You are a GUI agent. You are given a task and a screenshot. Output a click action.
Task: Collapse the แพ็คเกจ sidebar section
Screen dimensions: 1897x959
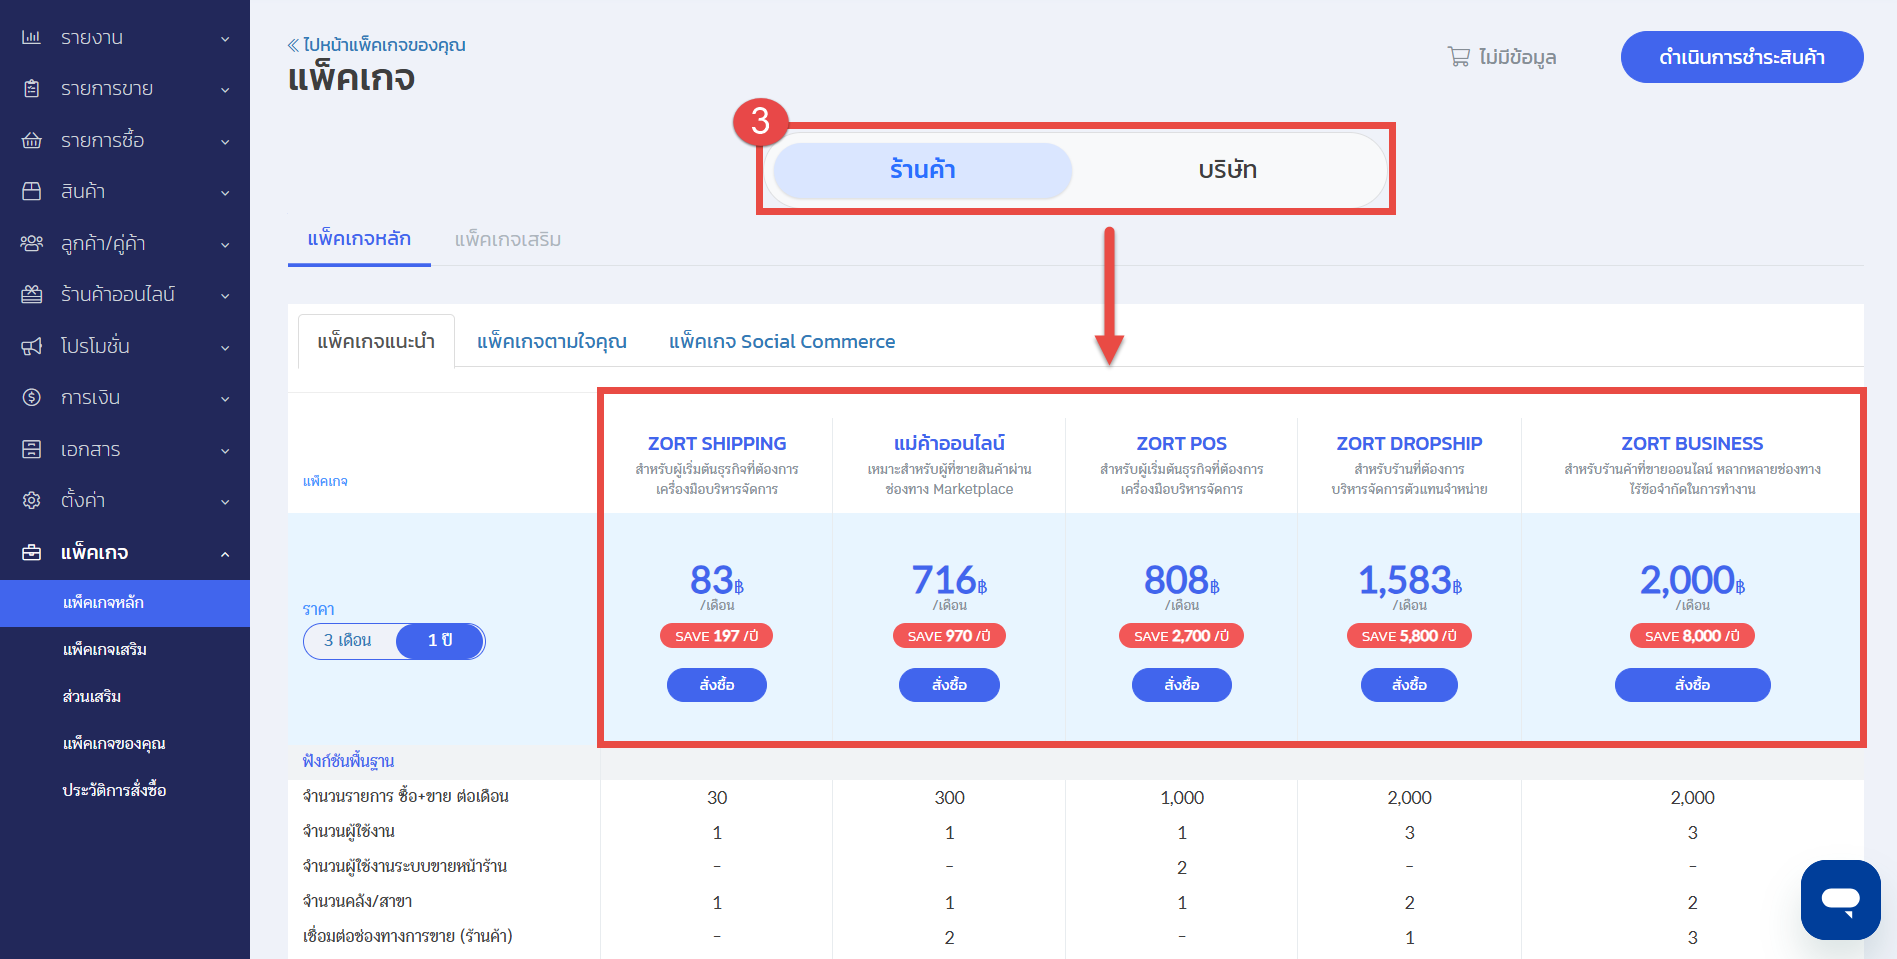pyautogui.click(x=225, y=554)
